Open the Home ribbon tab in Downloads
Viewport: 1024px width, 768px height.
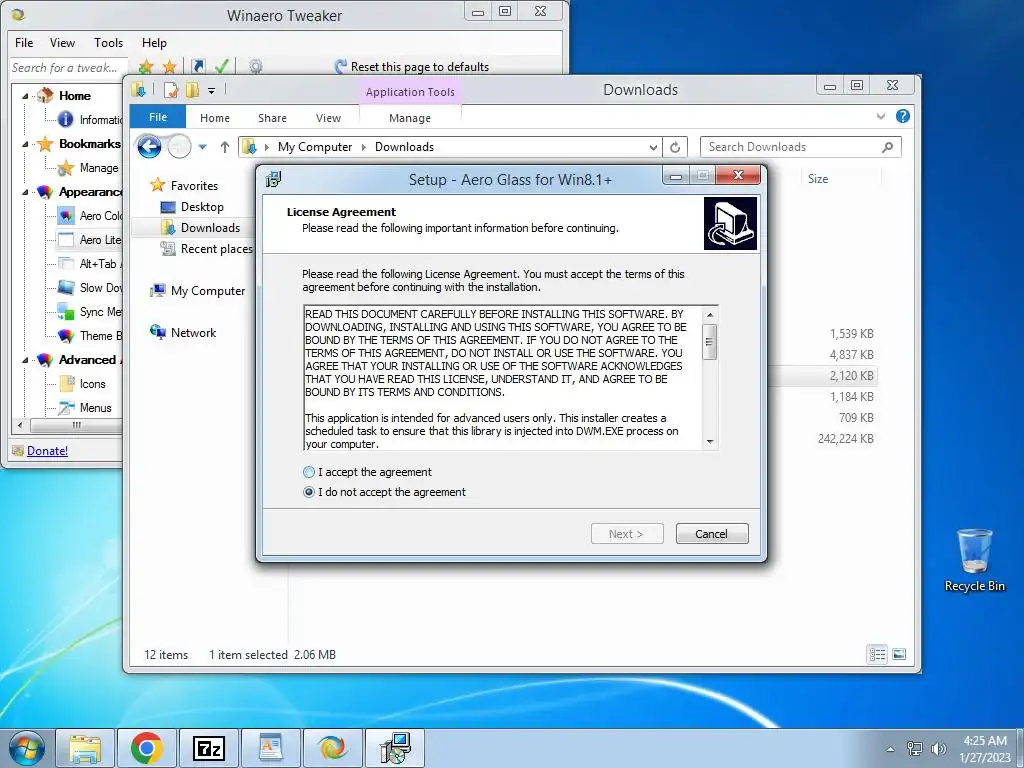click(x=215, y=118)
